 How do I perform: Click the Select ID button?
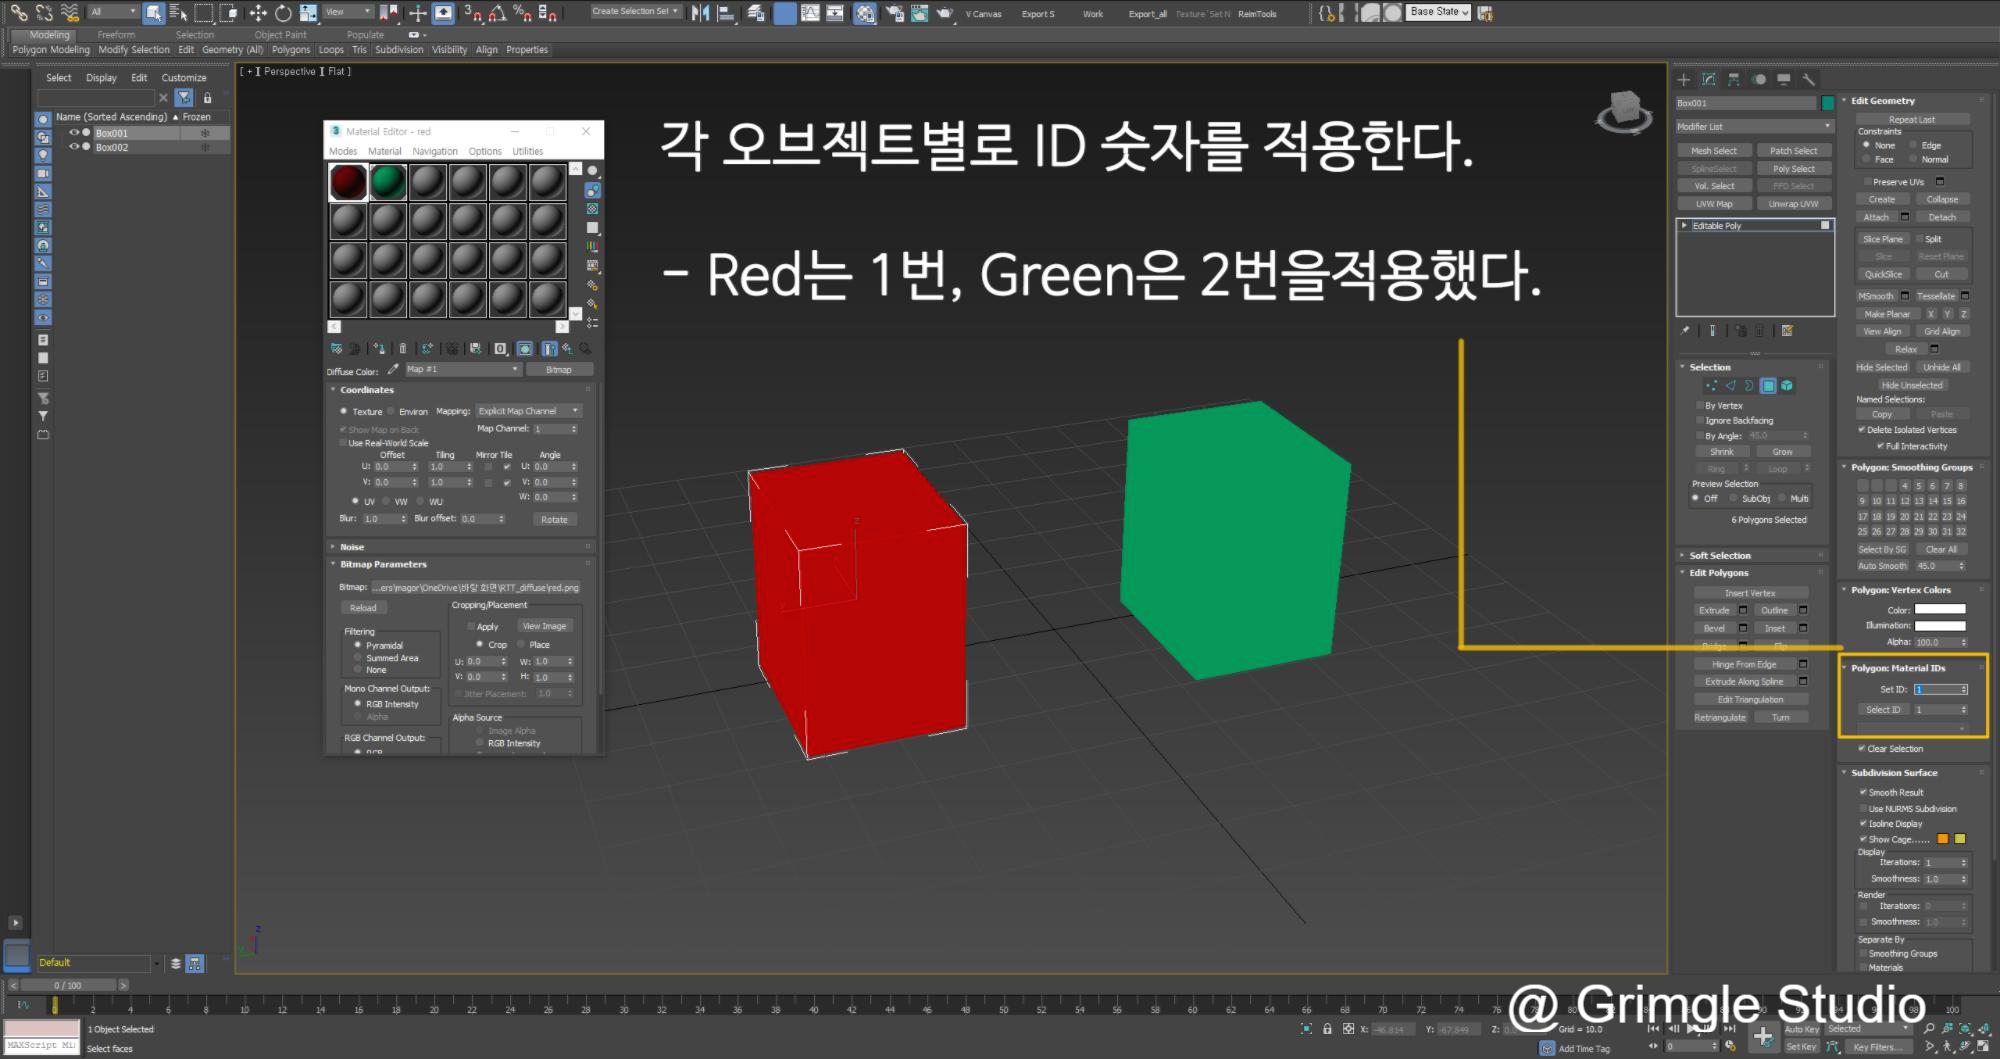1883,710
